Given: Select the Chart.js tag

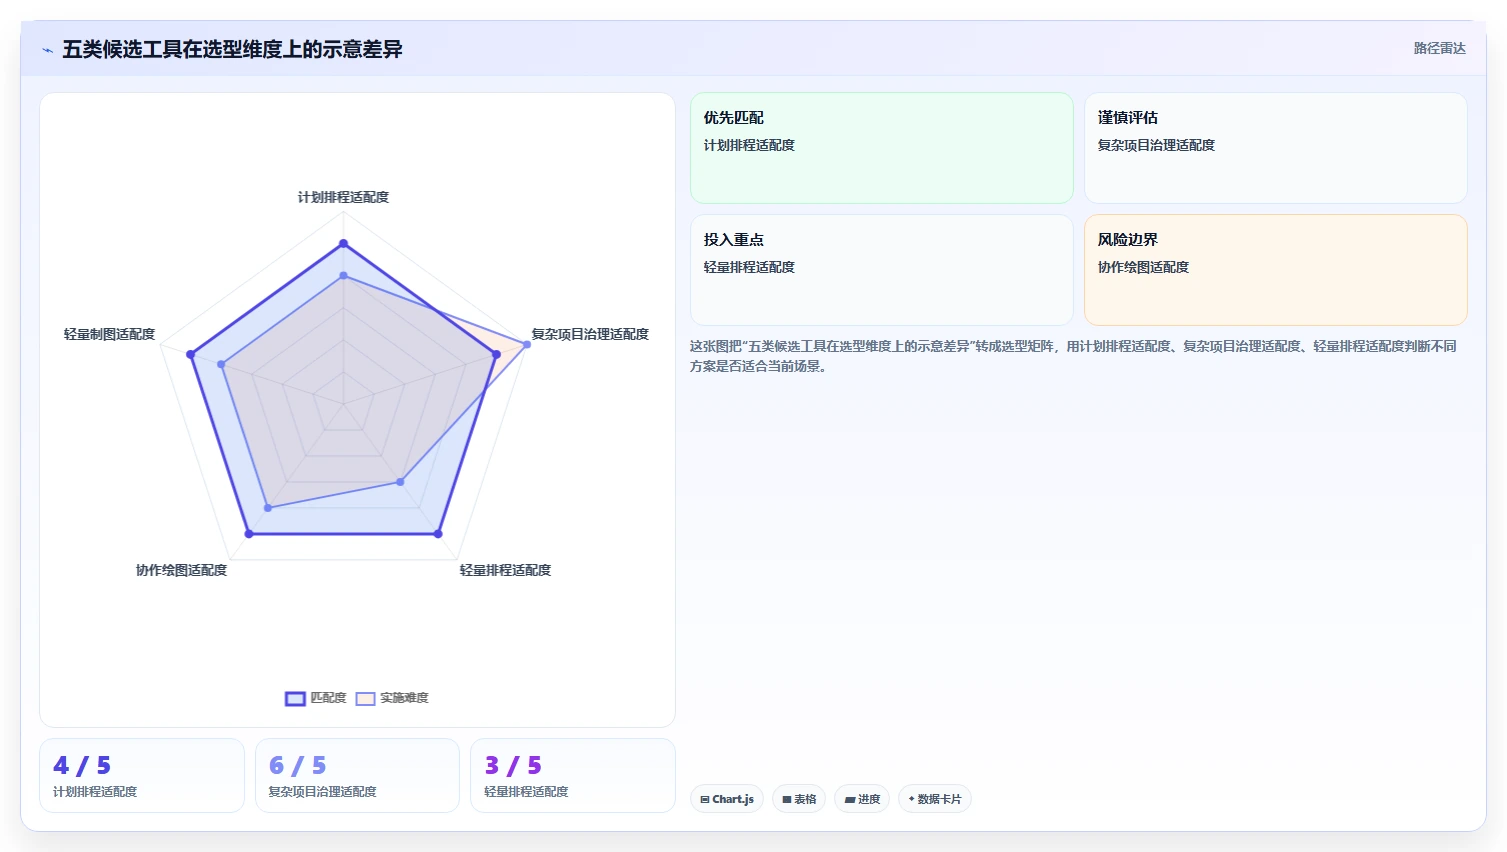Looking at the screenshot, I should [727, 799].
